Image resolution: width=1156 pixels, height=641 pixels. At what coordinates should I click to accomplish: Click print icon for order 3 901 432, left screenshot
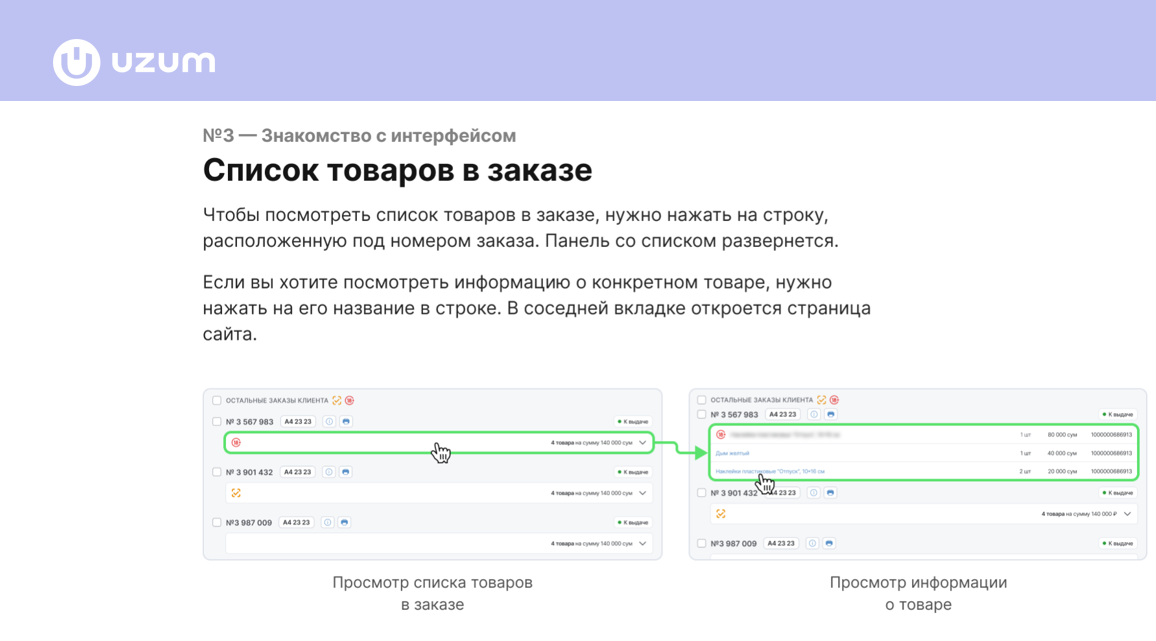346,472
